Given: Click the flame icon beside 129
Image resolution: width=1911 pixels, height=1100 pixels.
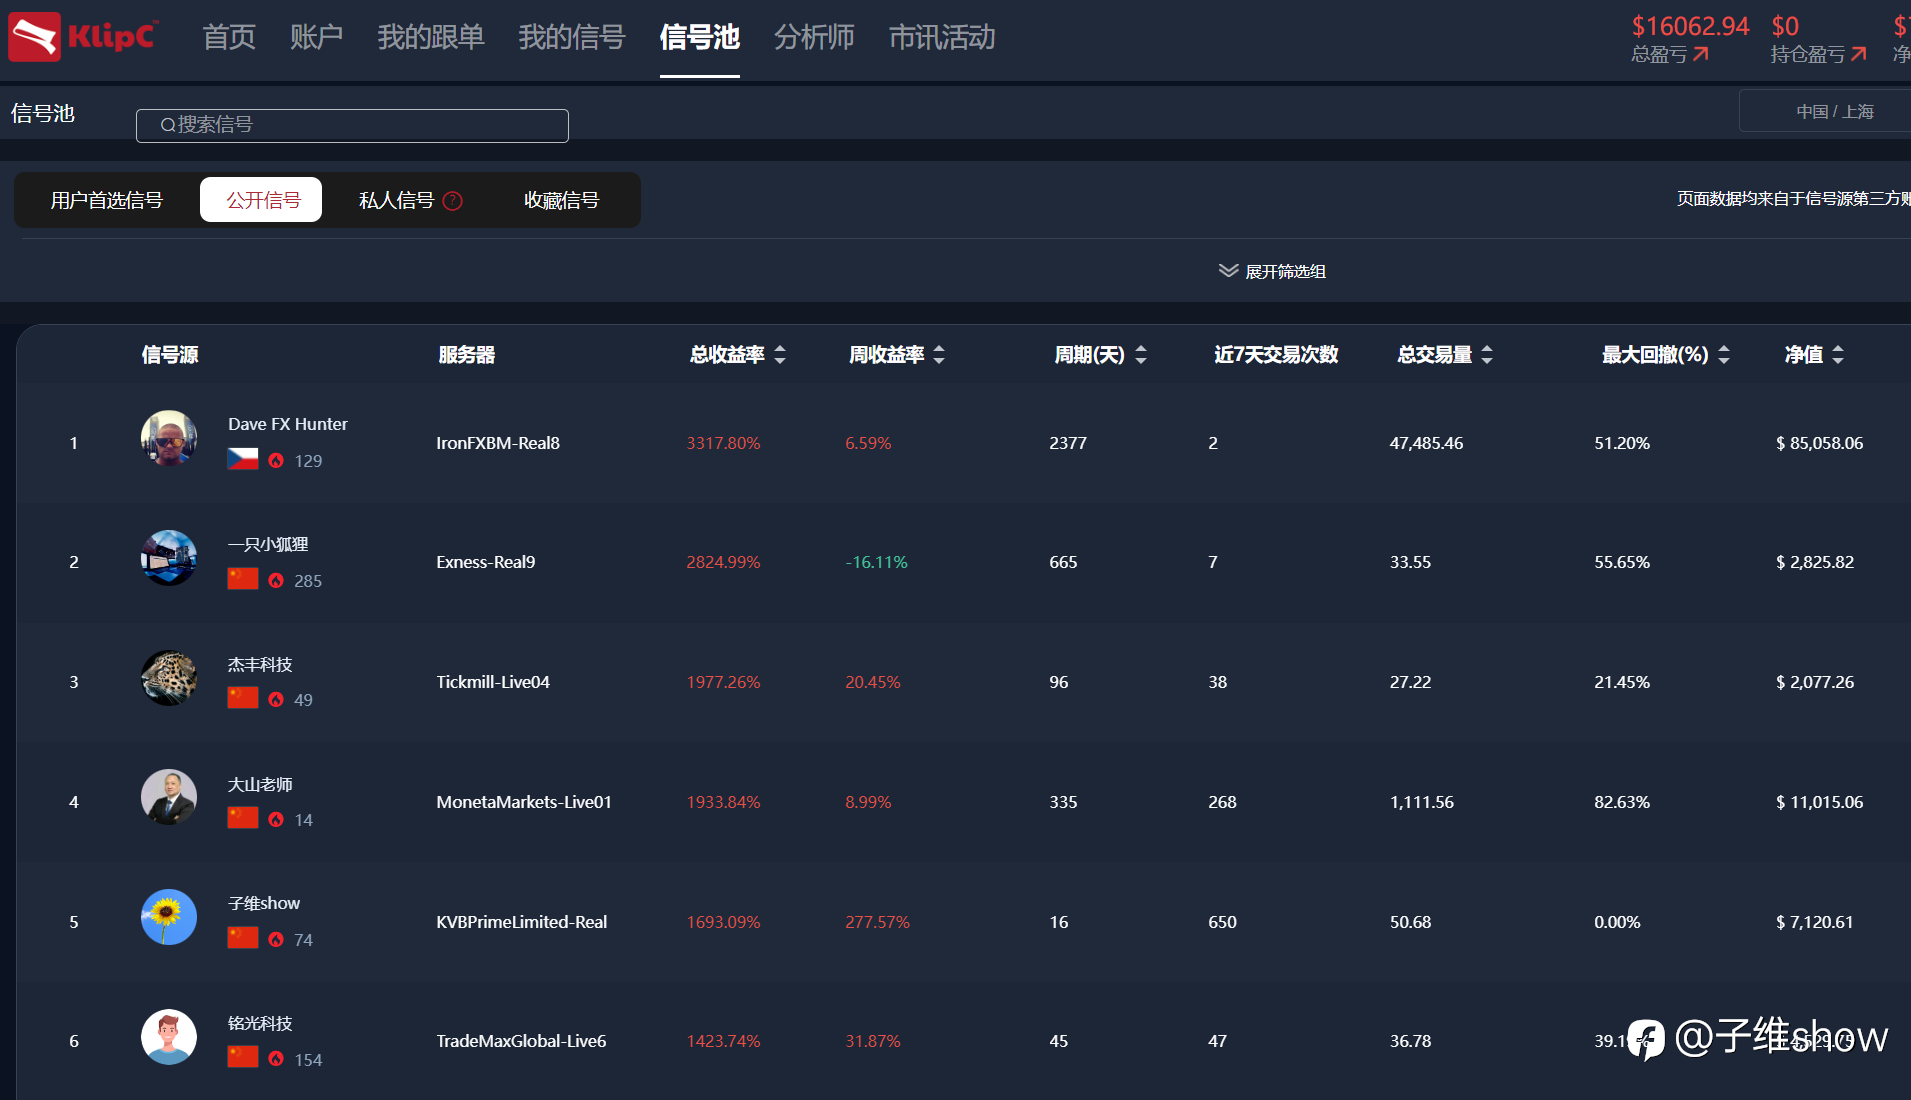Looking at the screenshot, I should coord(276,461).
